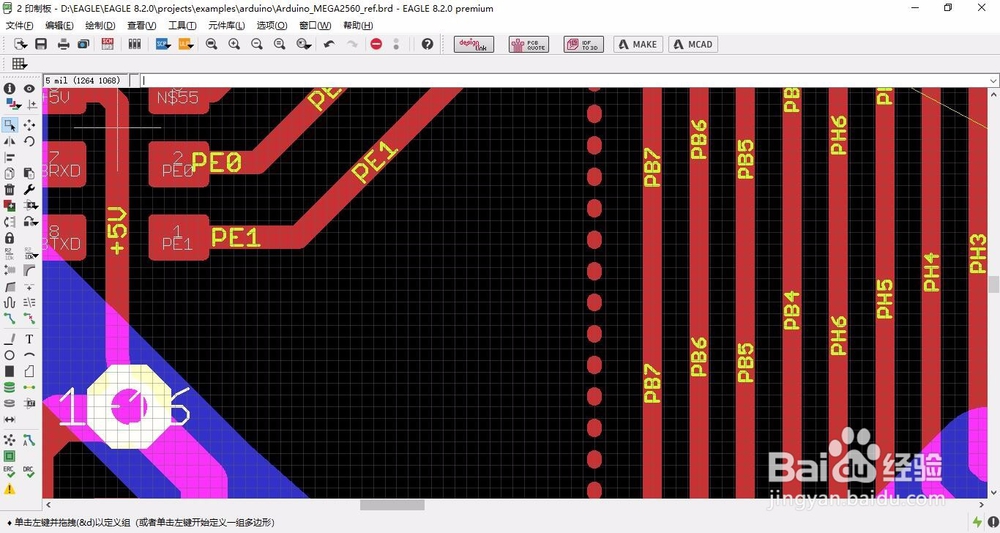Open the 工具(T) menu
The image size is (1000, 533).
[x=182, y=26]
